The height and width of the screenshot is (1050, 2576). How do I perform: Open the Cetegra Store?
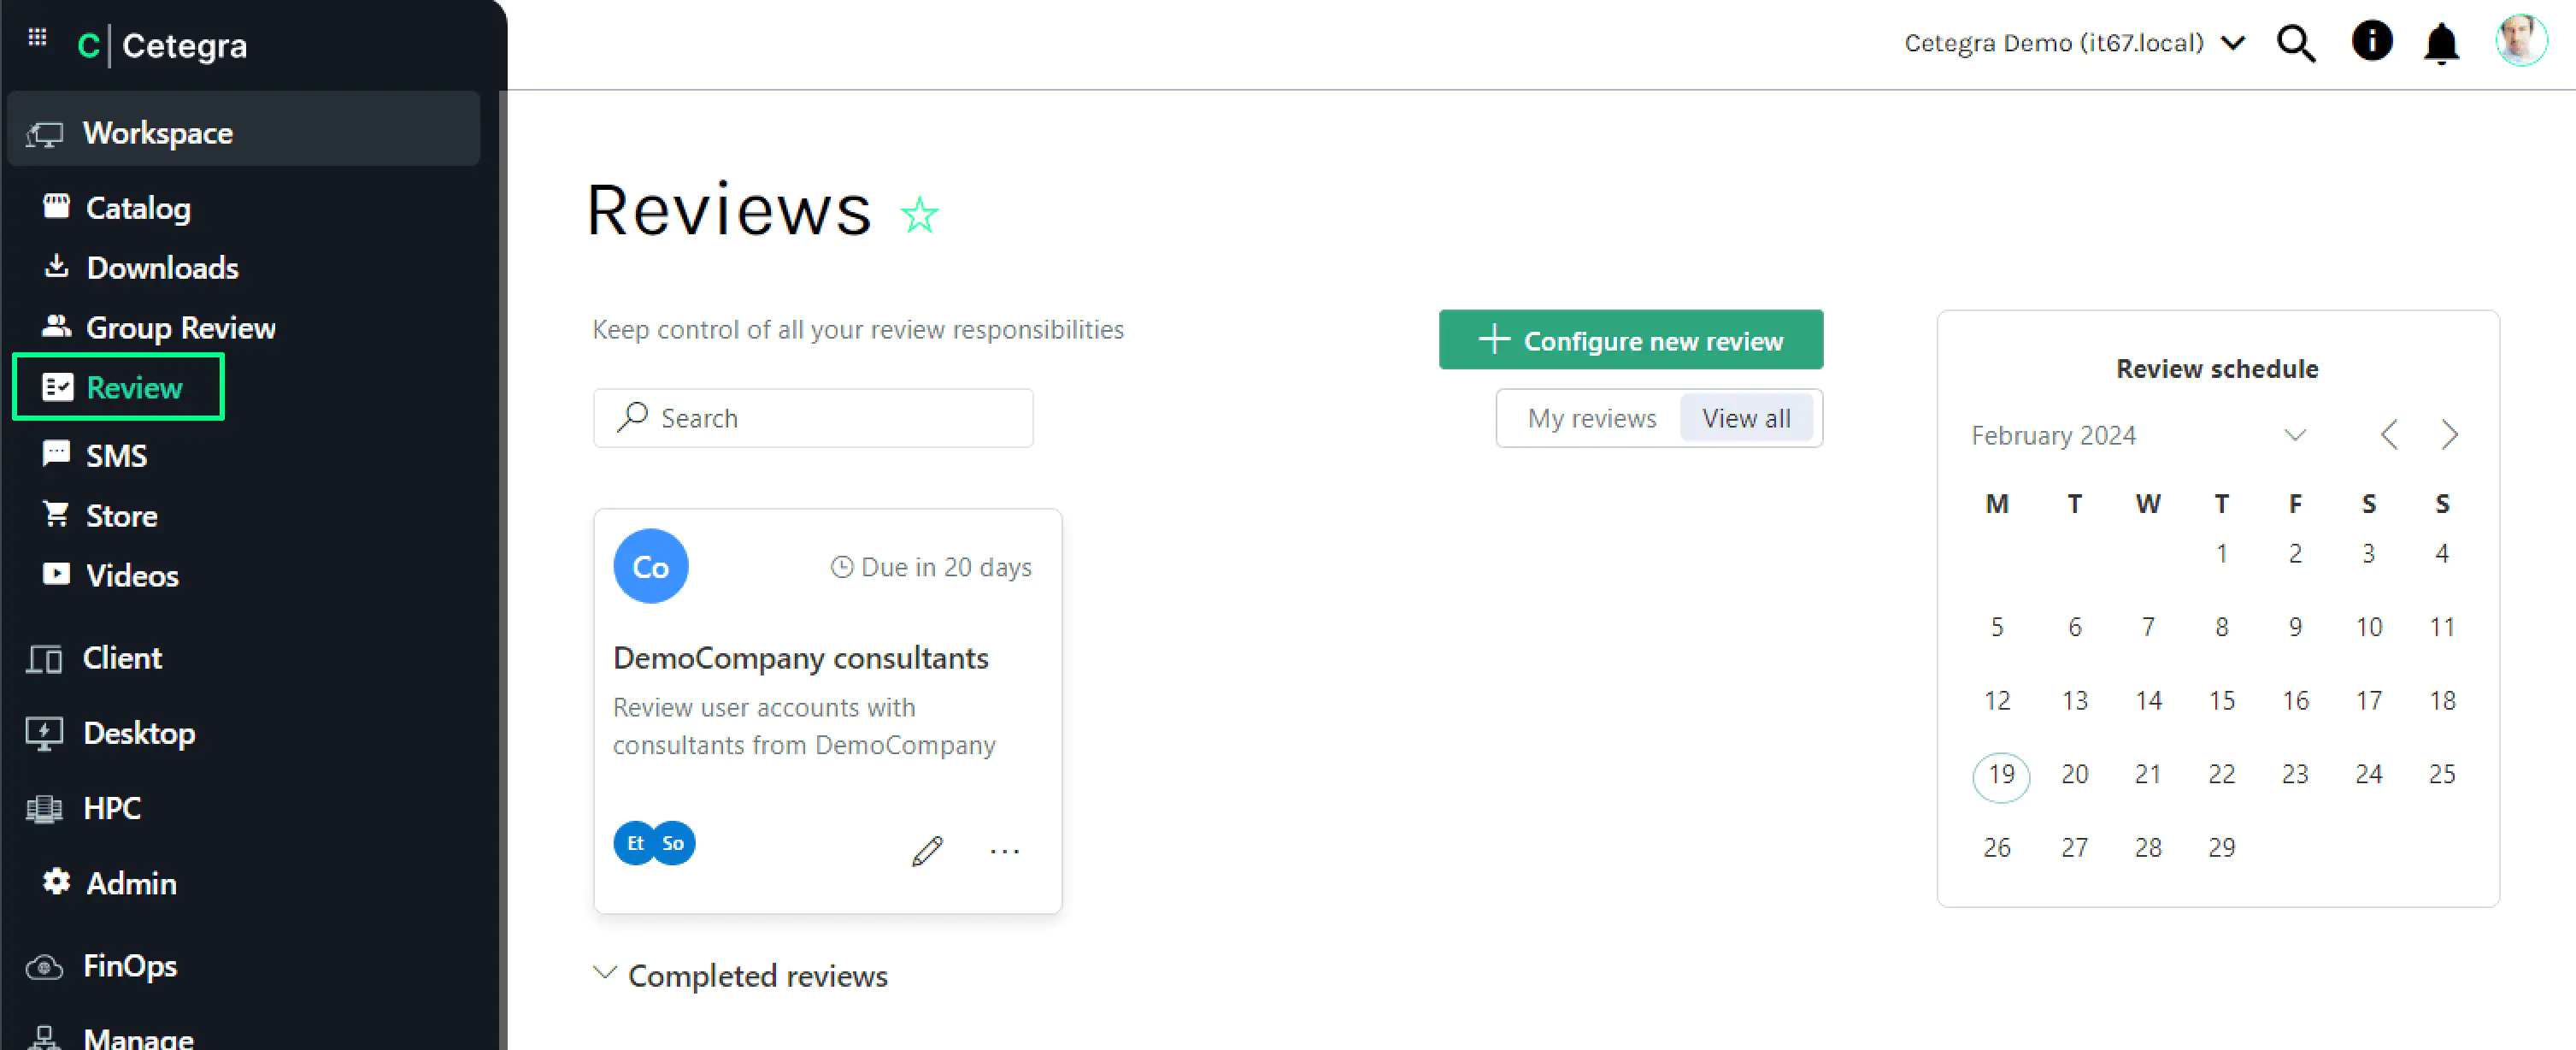click(120, 515)
